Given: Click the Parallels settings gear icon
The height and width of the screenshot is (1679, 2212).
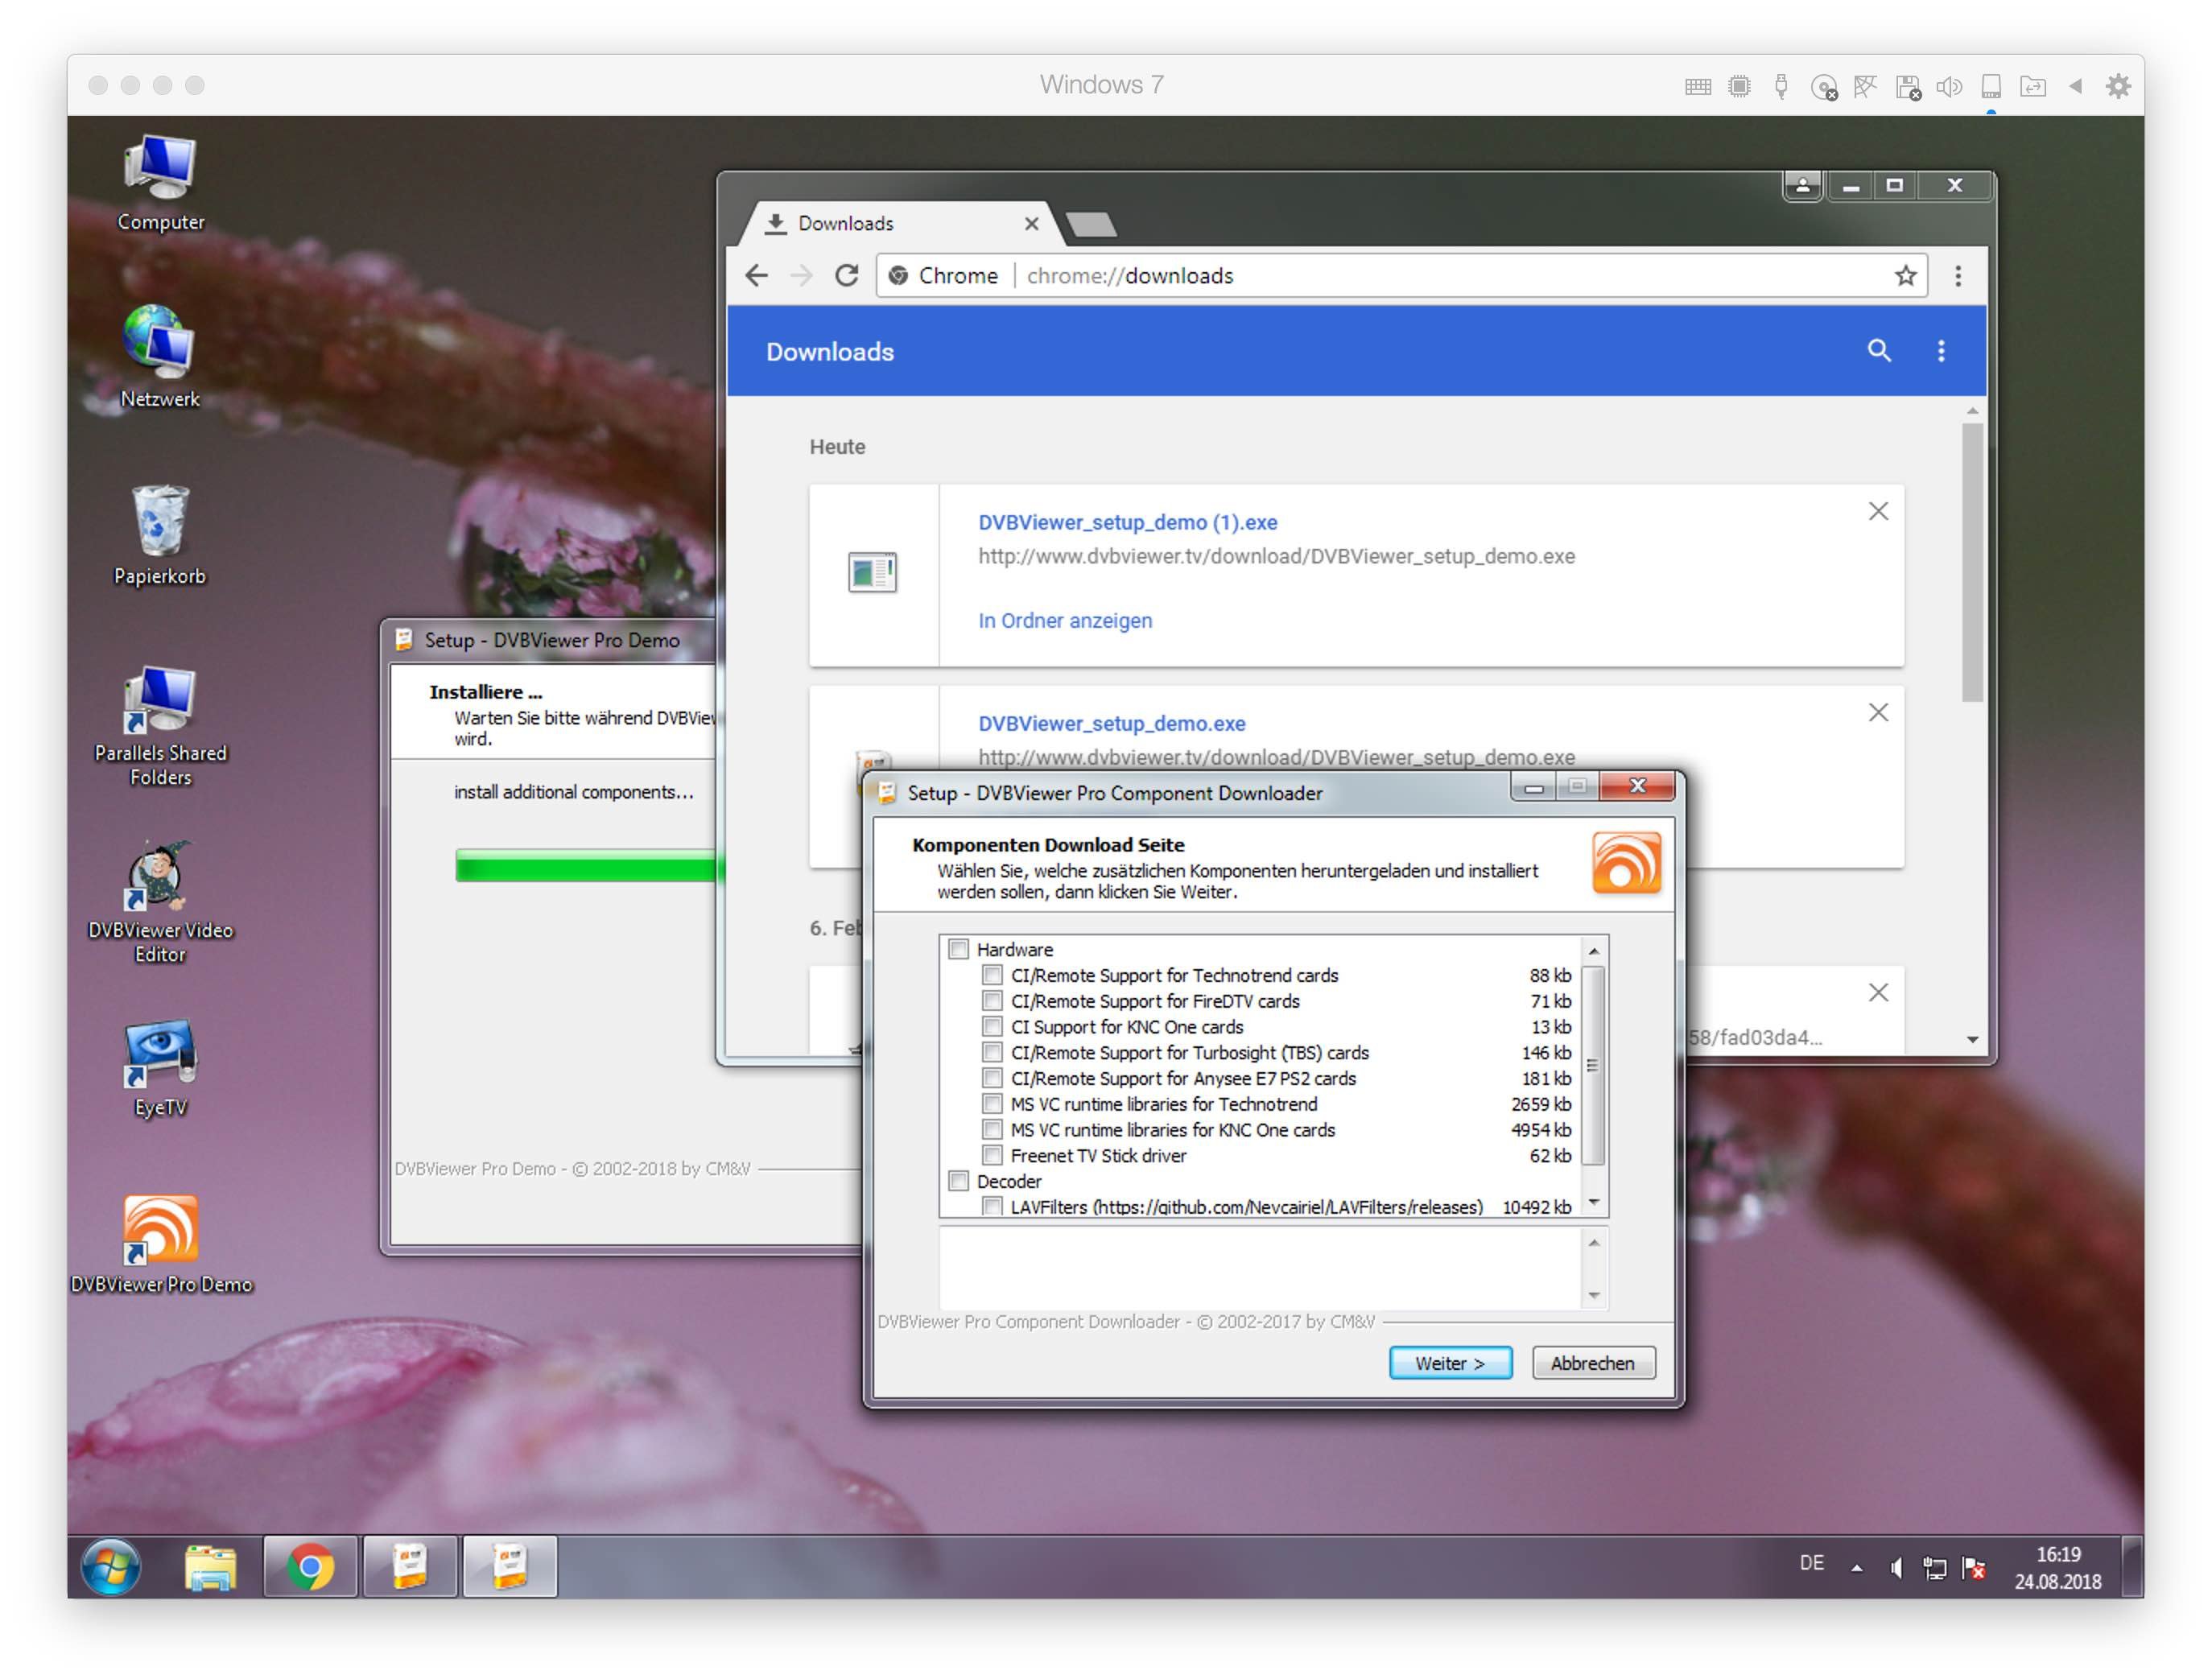Looking at the screenshot, I should tap(2118, 87).
